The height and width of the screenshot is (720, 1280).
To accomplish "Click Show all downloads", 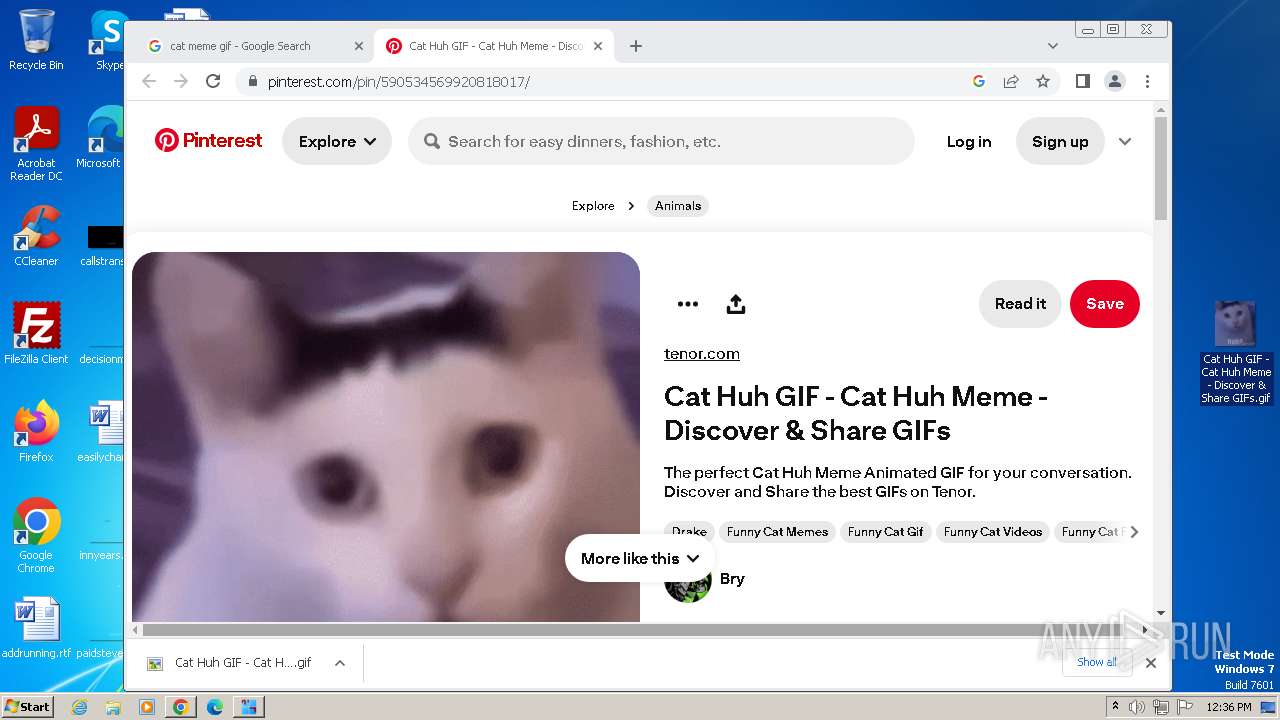I will tap(1097, 662).
